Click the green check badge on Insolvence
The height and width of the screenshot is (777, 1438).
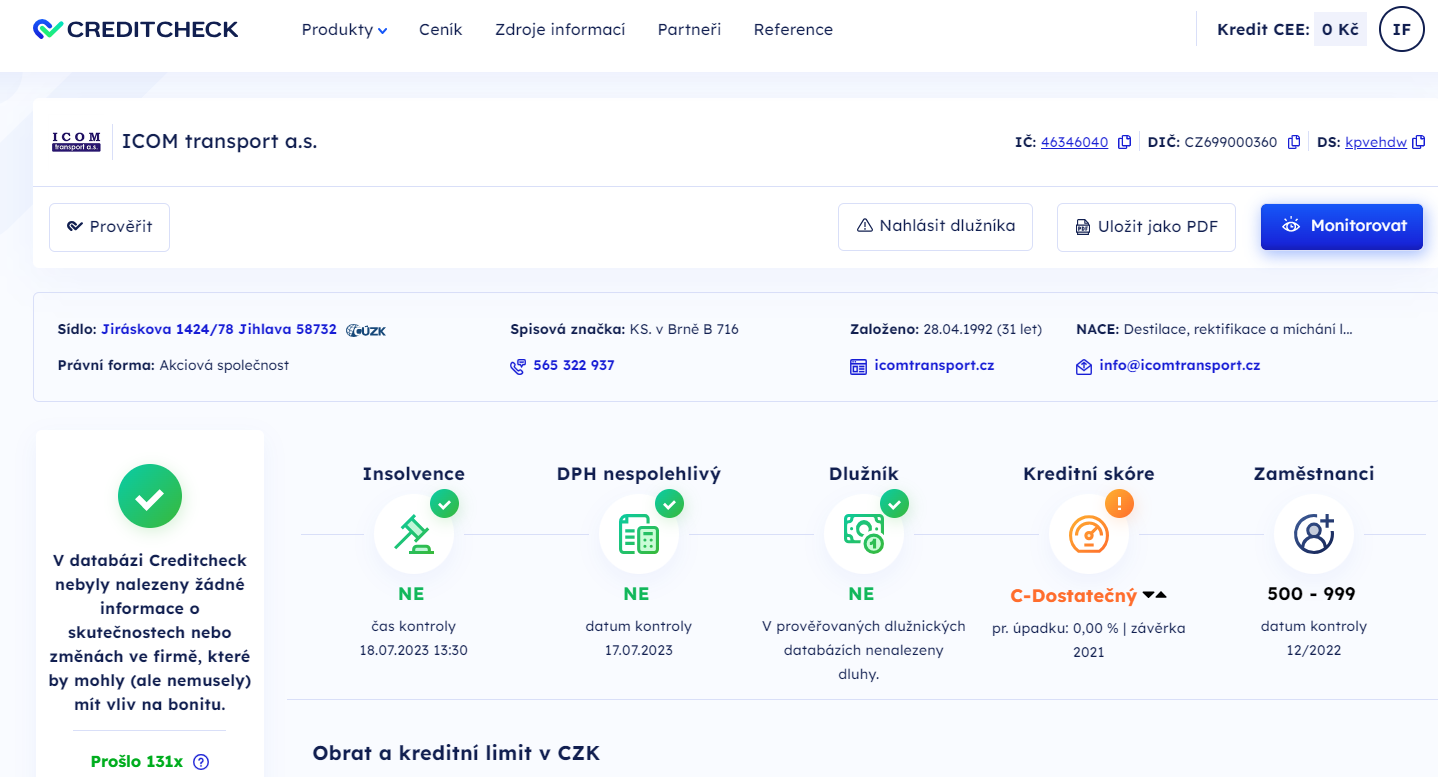point(445,503)
